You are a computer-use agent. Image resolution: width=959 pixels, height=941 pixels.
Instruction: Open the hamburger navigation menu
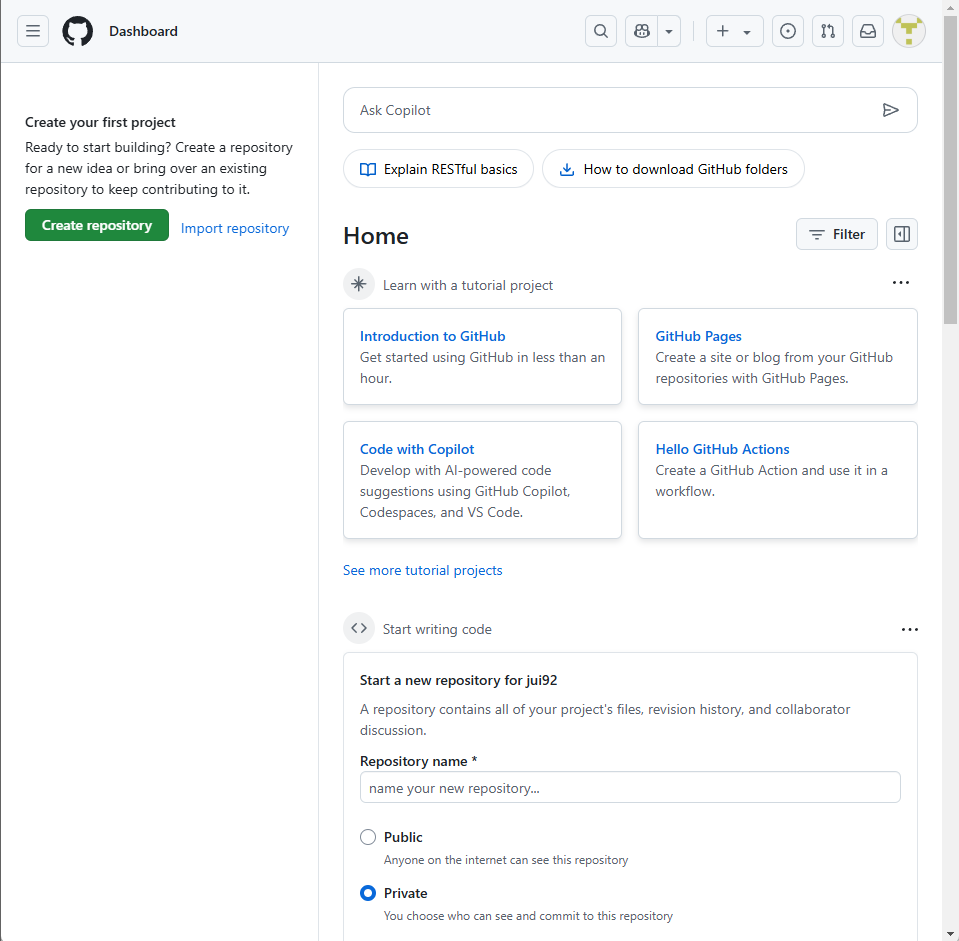(33, 31)
